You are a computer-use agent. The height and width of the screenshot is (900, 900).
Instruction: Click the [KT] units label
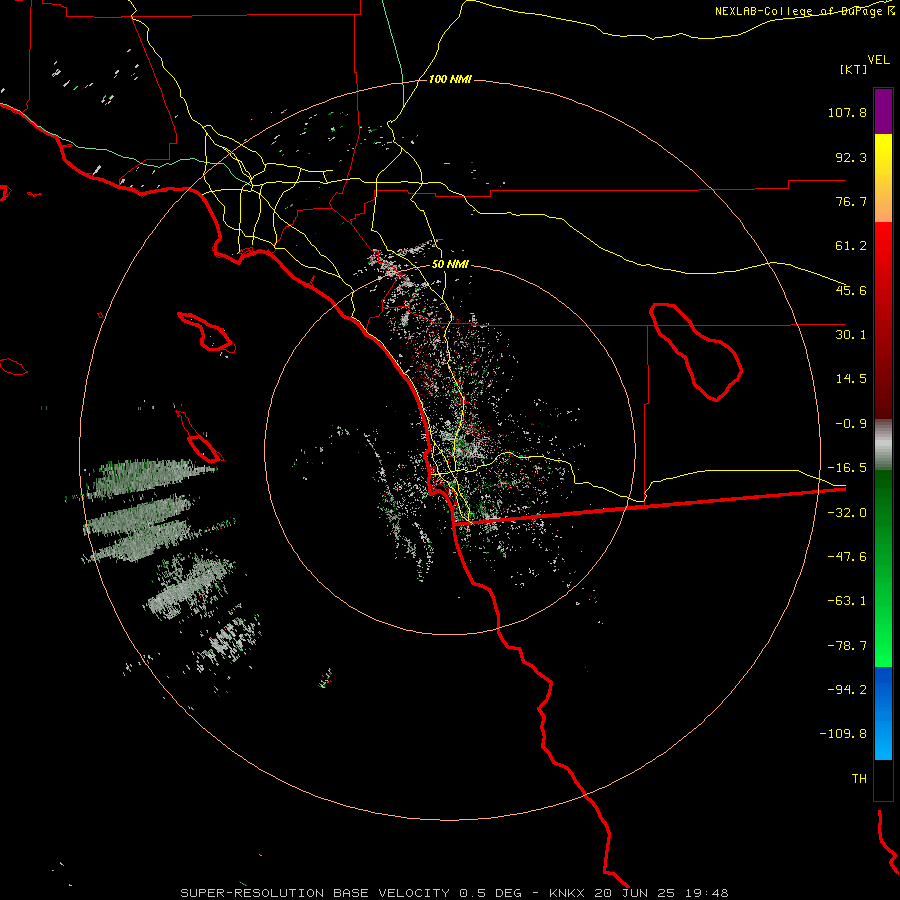tap(854, 69)
